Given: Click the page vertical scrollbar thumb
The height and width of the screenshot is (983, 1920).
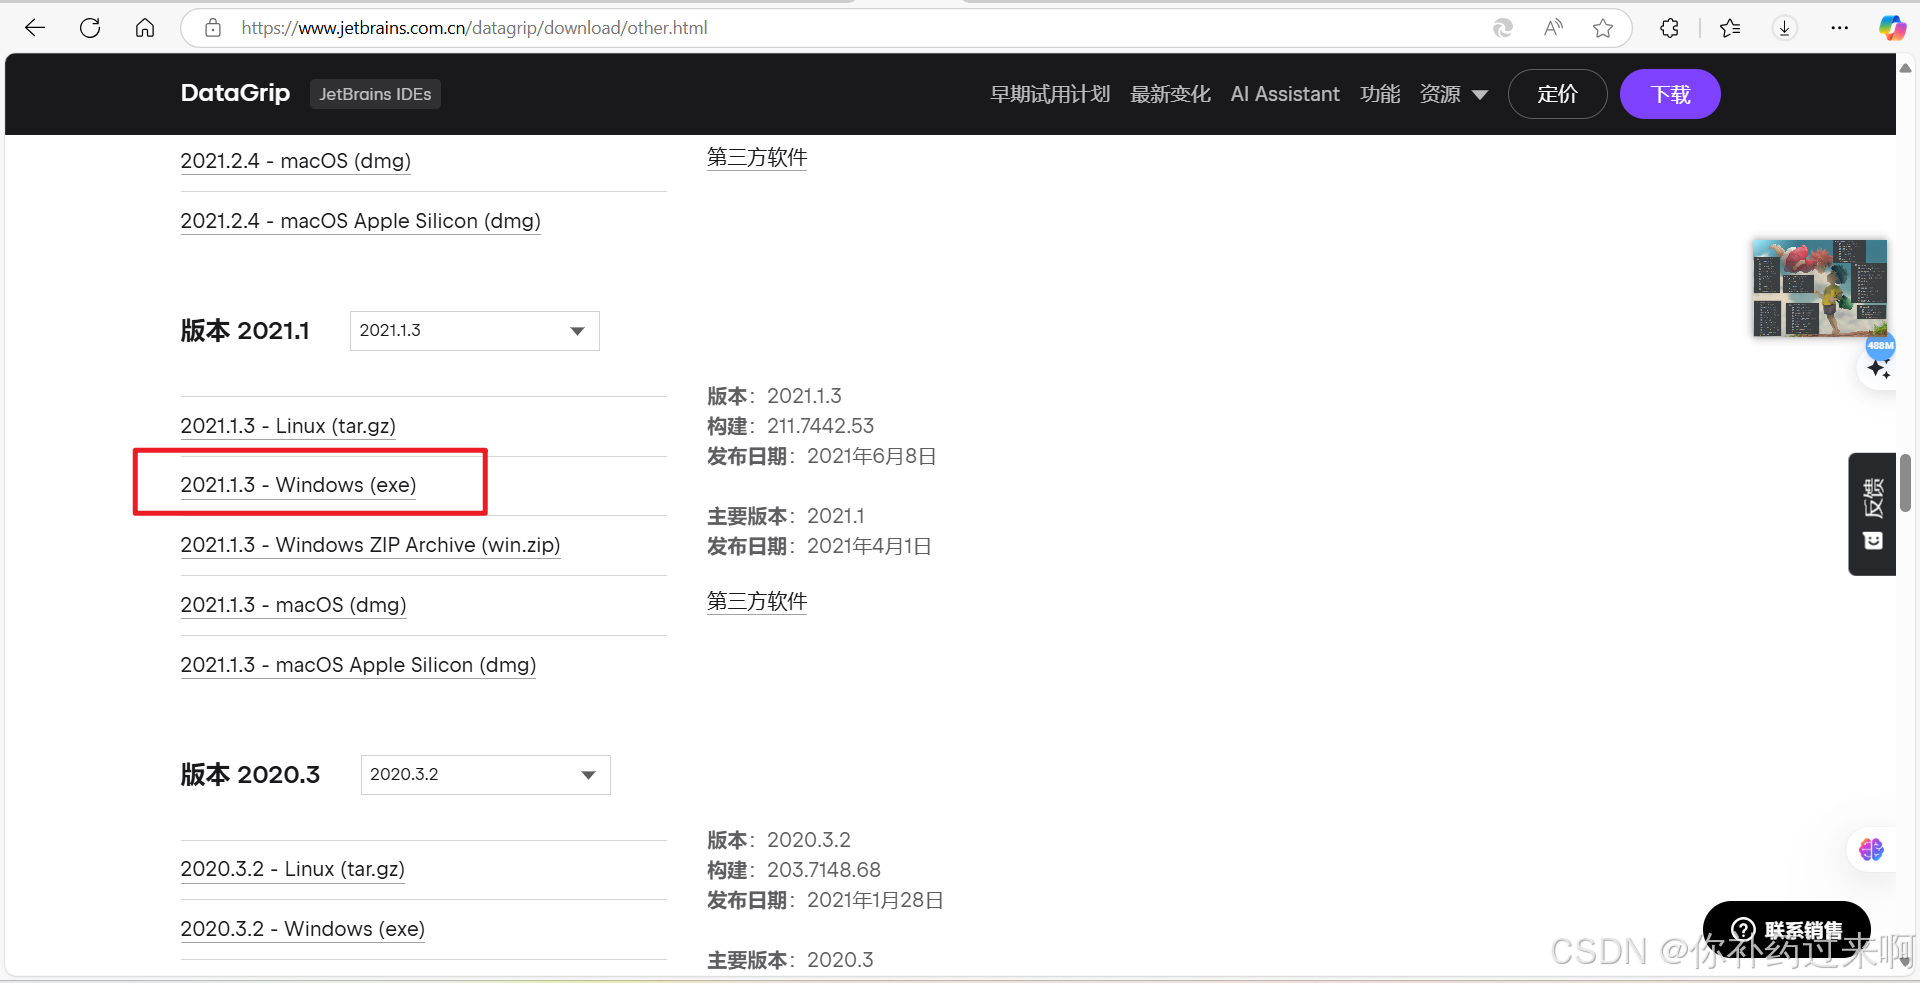Looking at the screenshot, I should [1906, 482].
